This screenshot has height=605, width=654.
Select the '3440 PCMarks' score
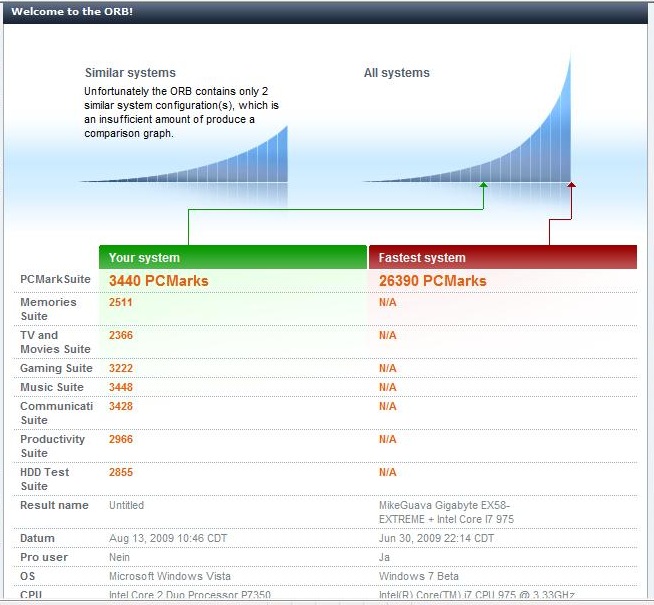point(158,281)
